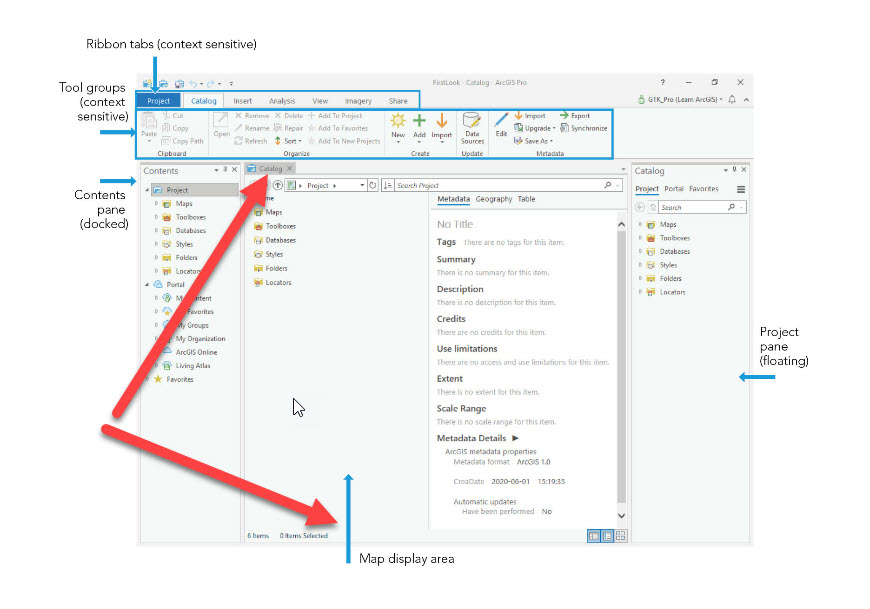Viewport: 870px width, 609px height.
Task: Collapse the ribbon with the chevron
Action: tap(746, 100)
